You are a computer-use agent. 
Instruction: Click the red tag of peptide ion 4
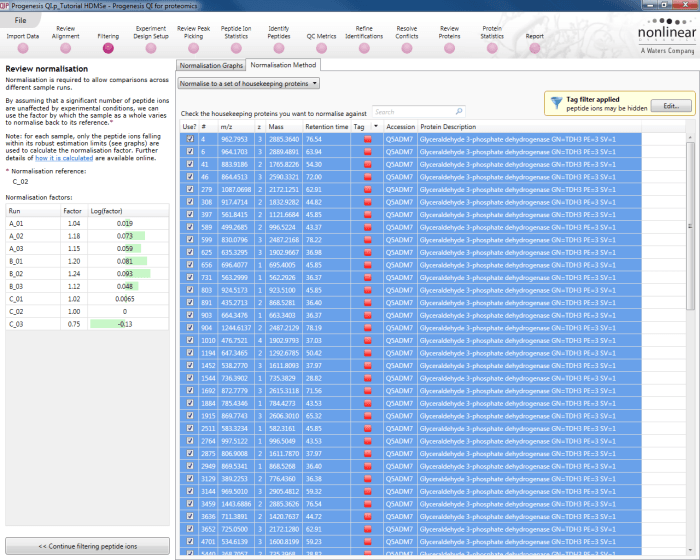tap(367, 139)
